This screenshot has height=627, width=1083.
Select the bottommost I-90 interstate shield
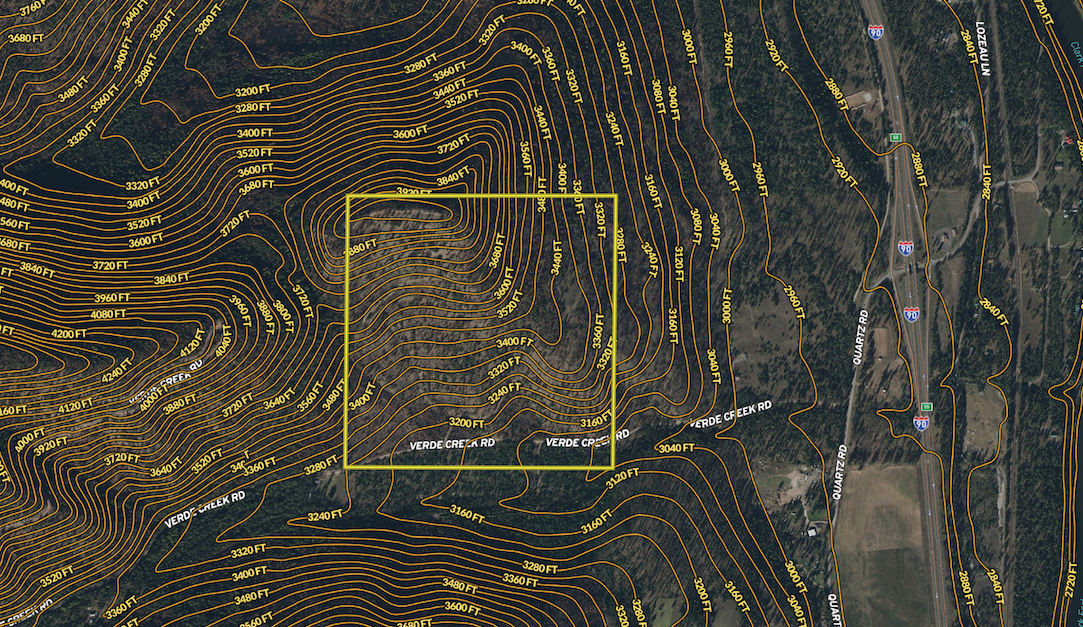[x=921, y=423]
